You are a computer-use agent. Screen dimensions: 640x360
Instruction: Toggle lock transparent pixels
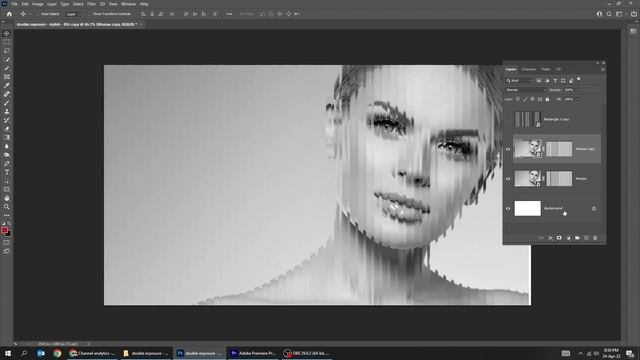(x=518, y=99)
